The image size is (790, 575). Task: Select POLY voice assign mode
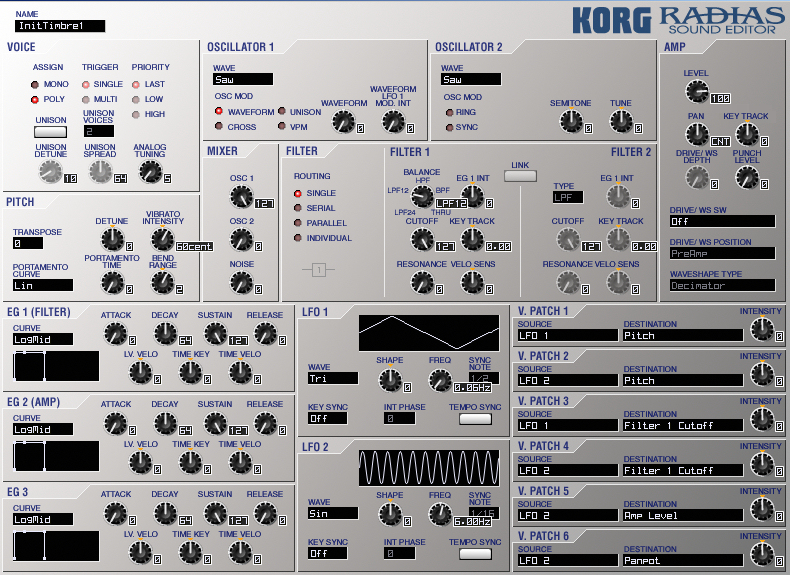coord(35,100)
